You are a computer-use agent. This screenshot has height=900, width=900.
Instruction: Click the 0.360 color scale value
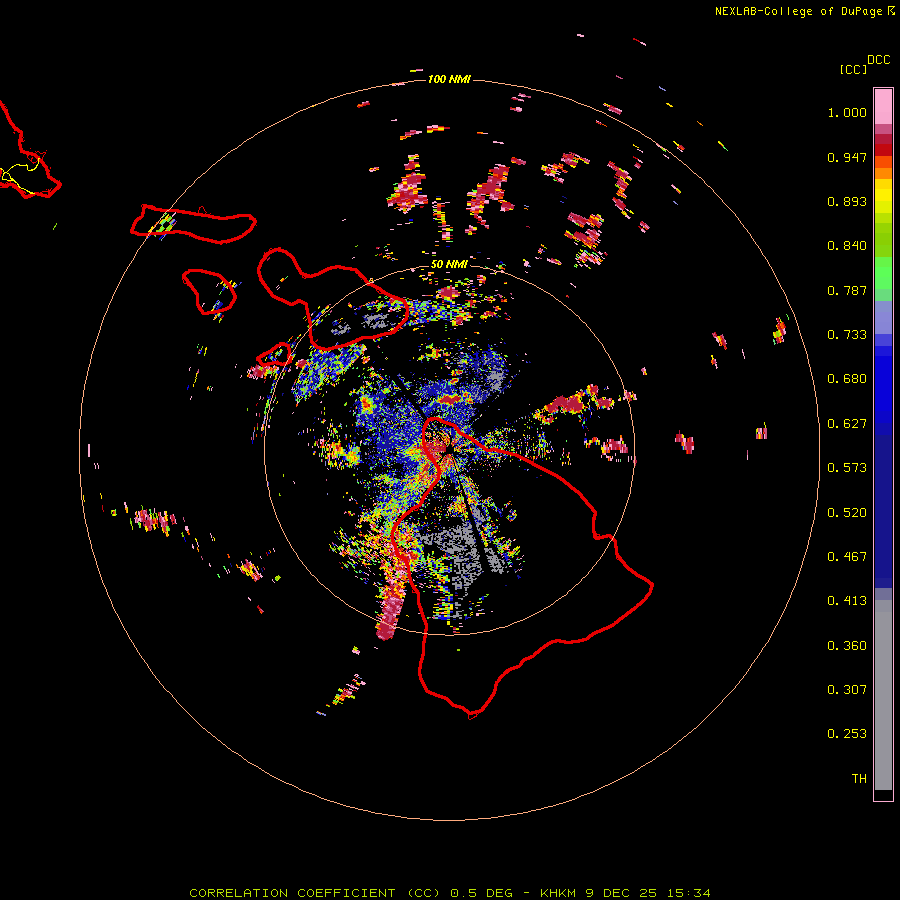pyautogui.click(x=847, y=646)
